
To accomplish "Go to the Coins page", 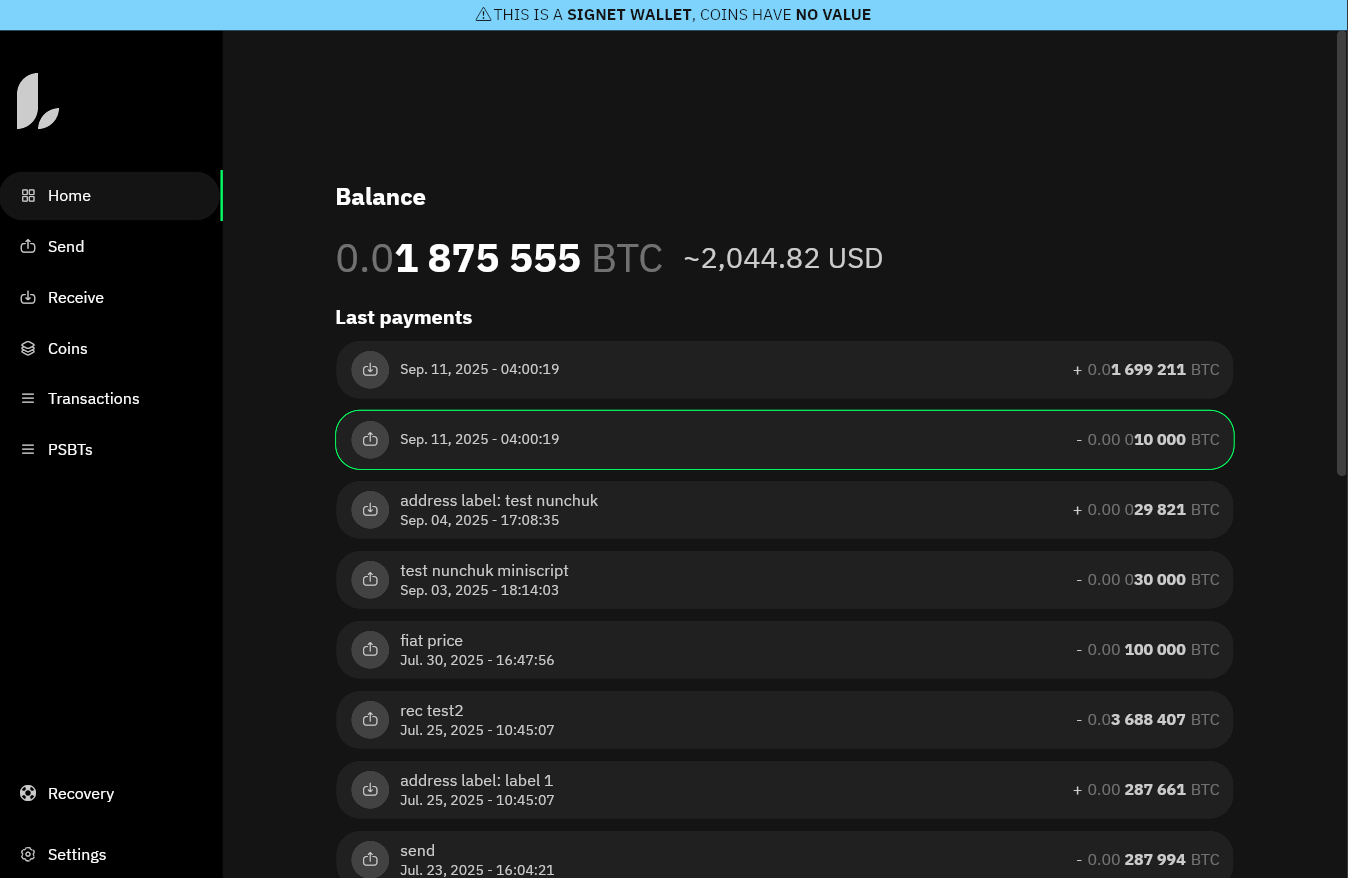I will coord(67,349).
